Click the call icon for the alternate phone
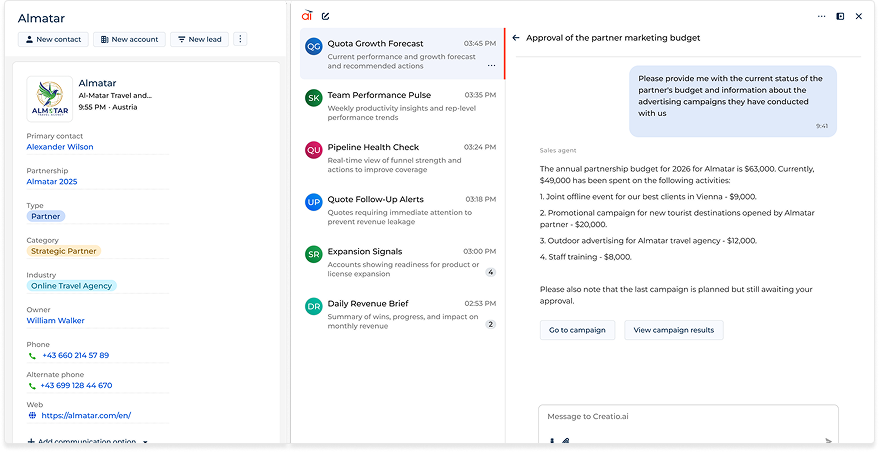Screen dimensions: 879x452 pyautogui.click(x=32, y=385)
